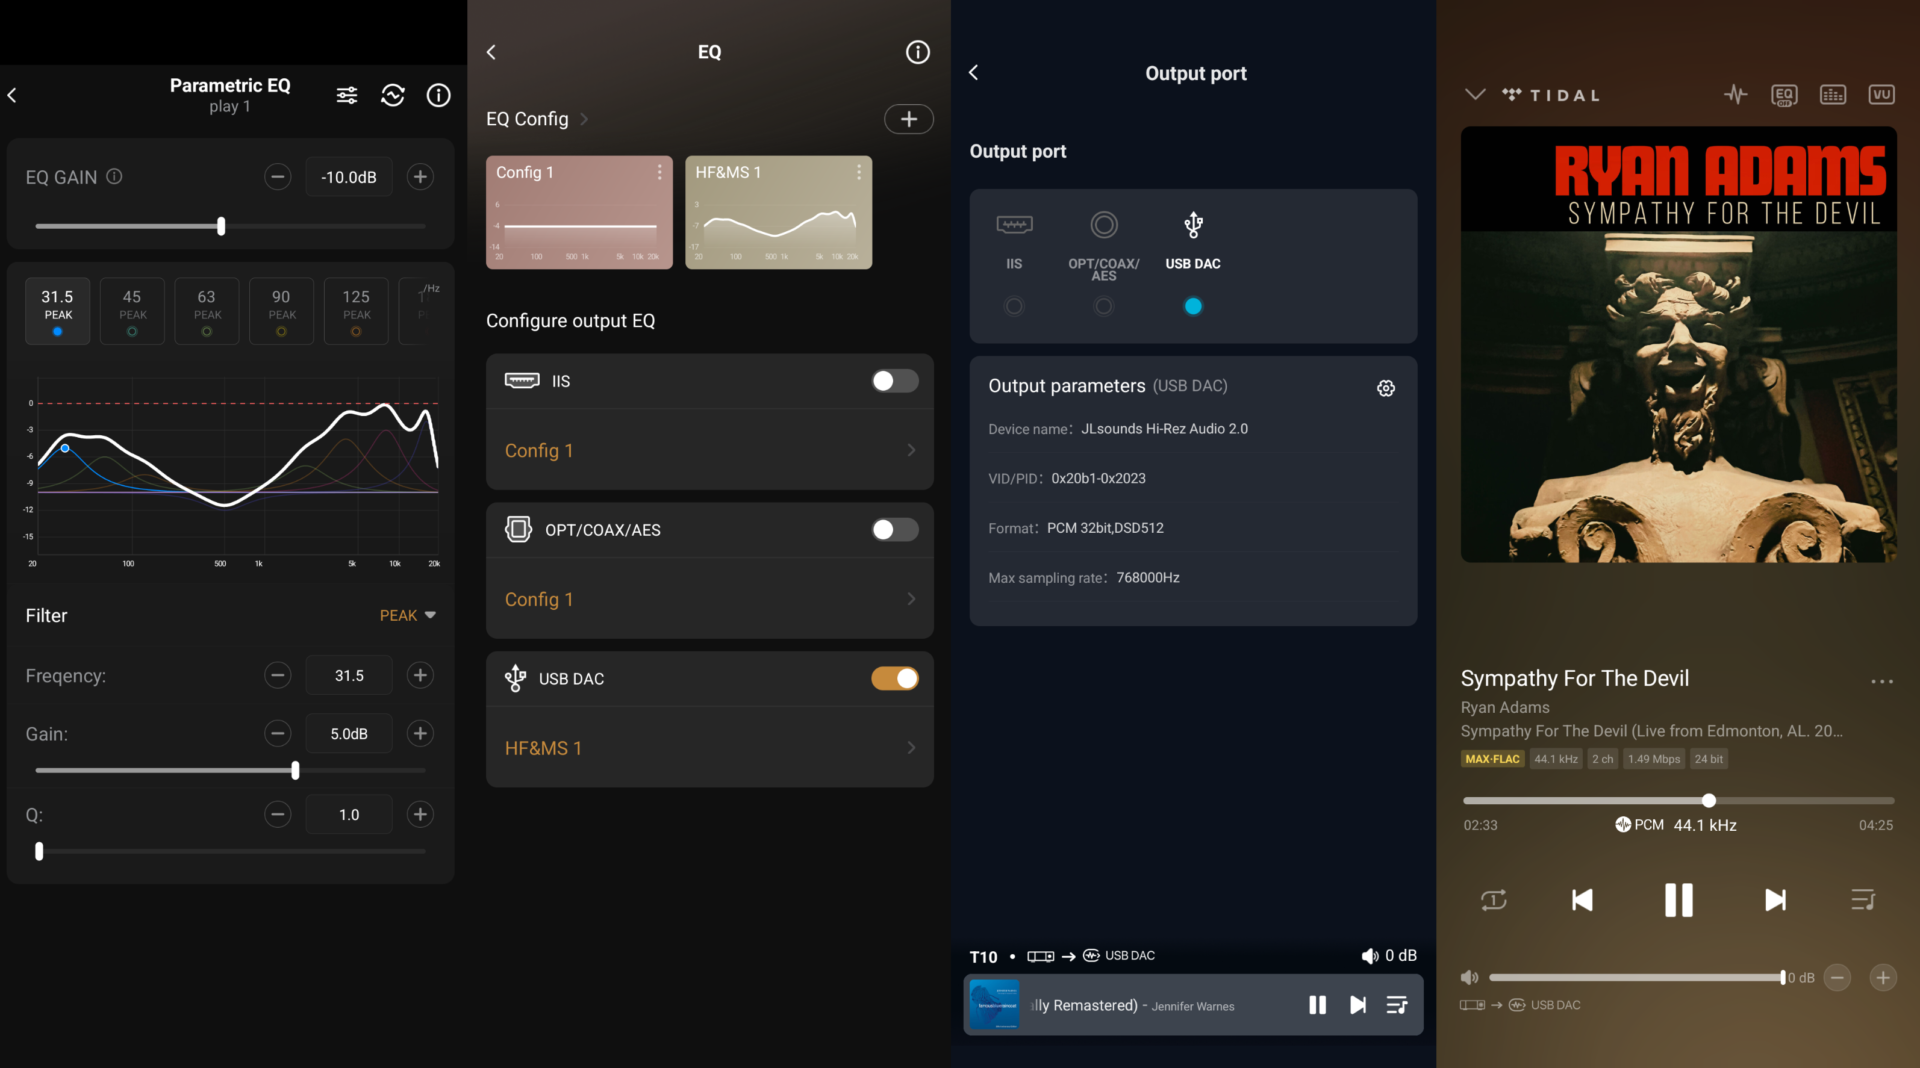
Task: Select the OPT/COAX/AES output port radio
Action: (1103, 306)
